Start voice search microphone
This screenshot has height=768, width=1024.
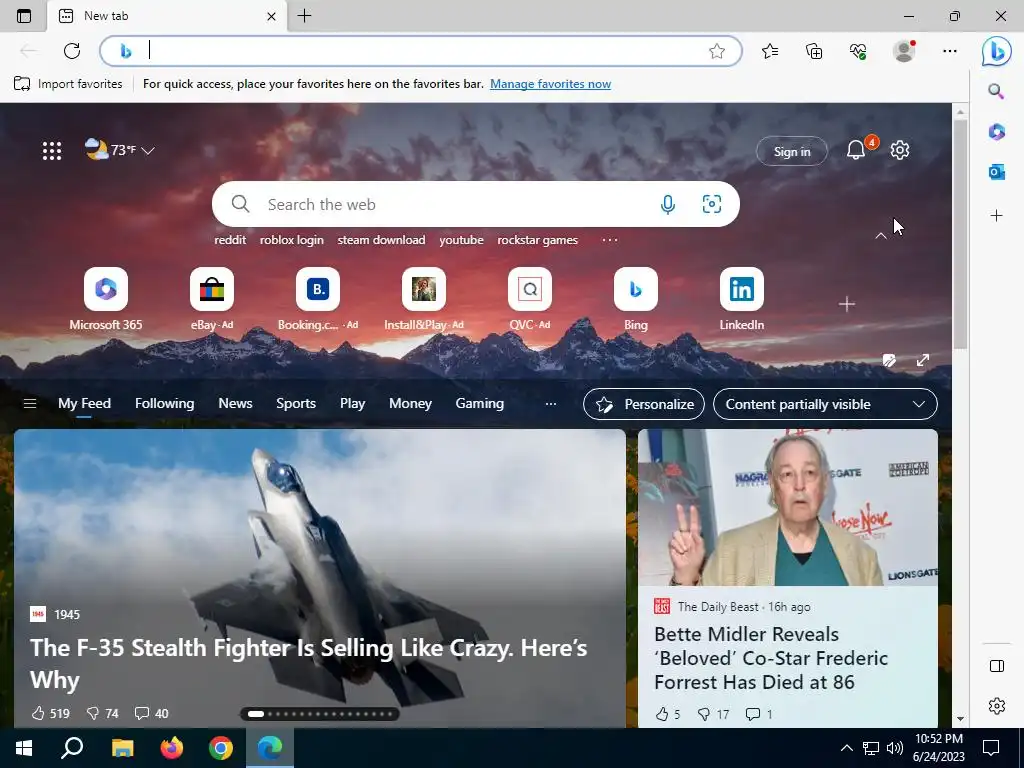[667, 204]
